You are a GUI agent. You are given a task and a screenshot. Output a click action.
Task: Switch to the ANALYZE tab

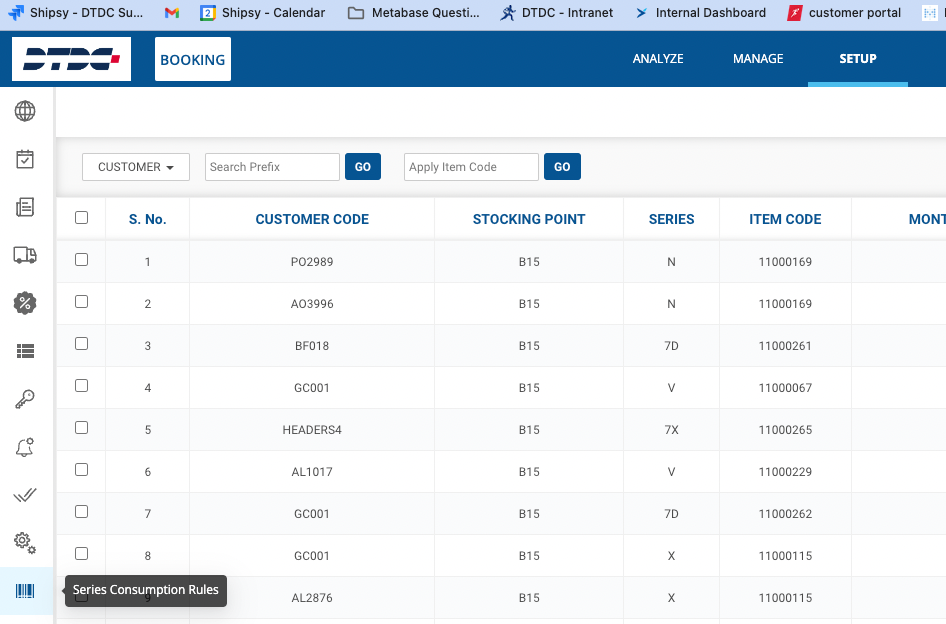pos(658,59)
